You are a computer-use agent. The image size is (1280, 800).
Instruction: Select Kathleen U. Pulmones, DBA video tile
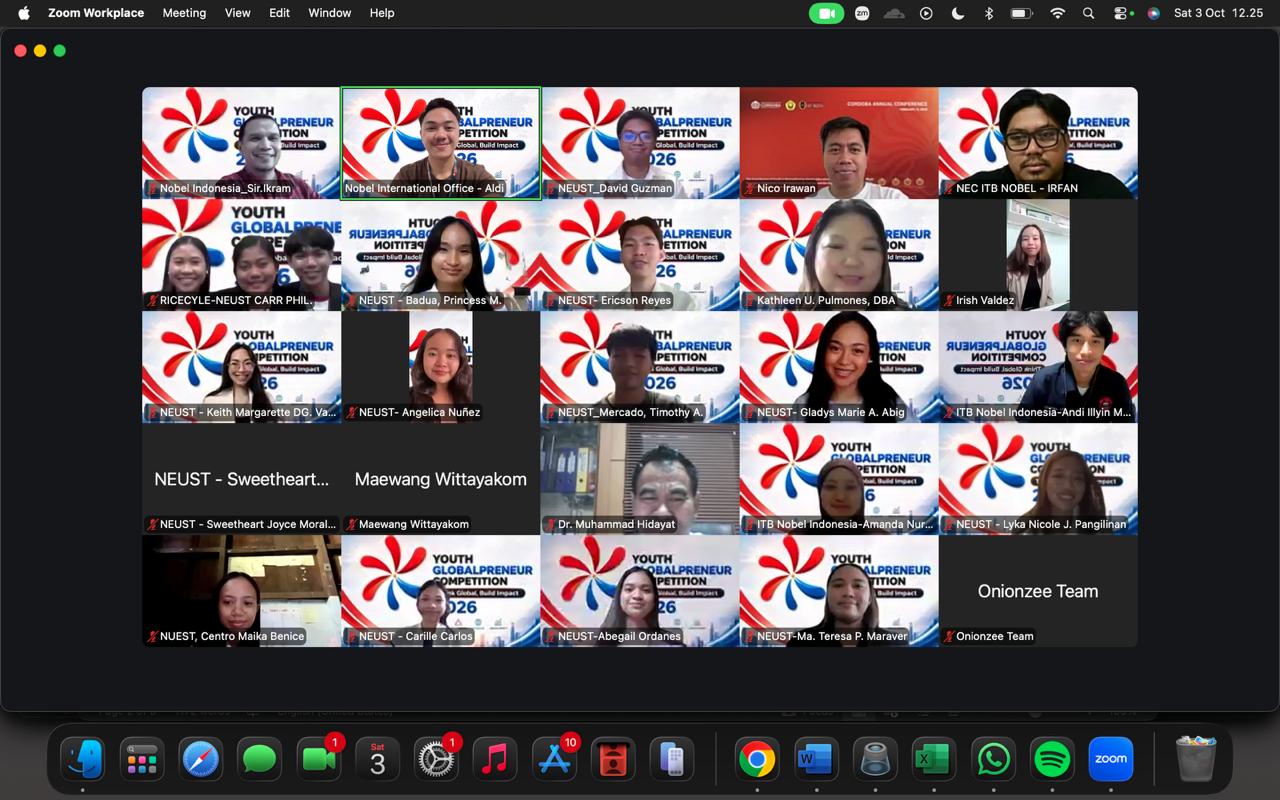point(839,255)
